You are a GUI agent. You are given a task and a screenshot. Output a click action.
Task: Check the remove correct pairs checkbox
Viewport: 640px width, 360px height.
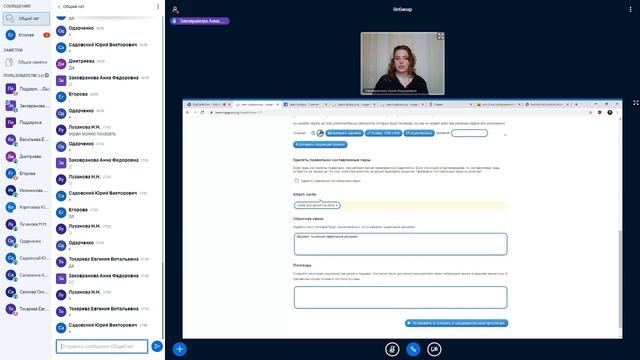point(296,180)
